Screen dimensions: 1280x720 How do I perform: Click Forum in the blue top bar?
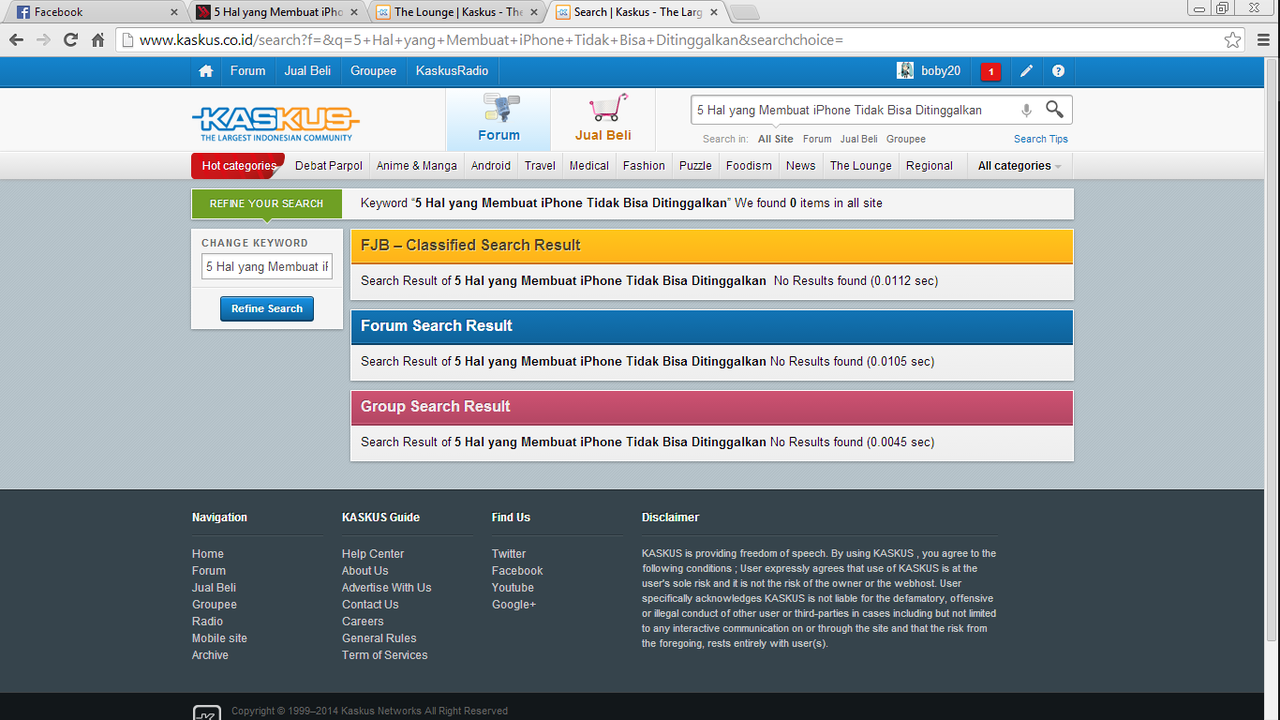pyautogui.click(x=248, y=71)
